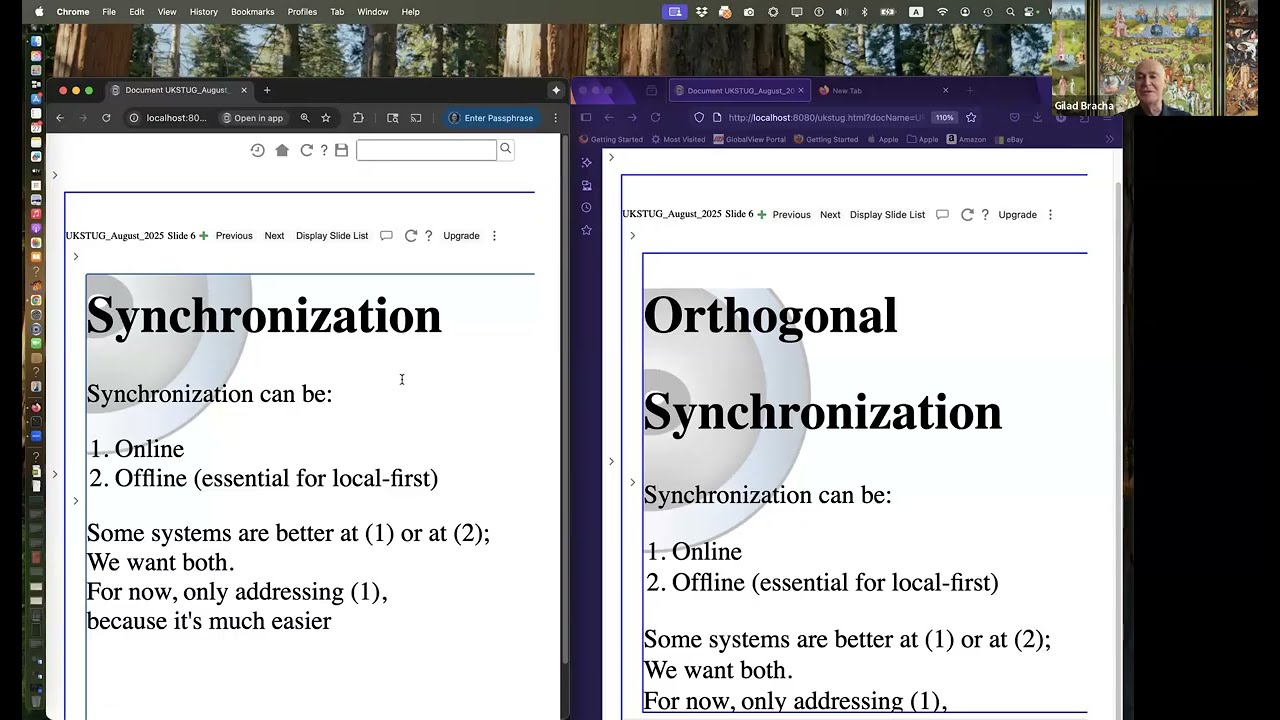Select the Document UKSTUG_August tab in Firefox

(740, 90)
